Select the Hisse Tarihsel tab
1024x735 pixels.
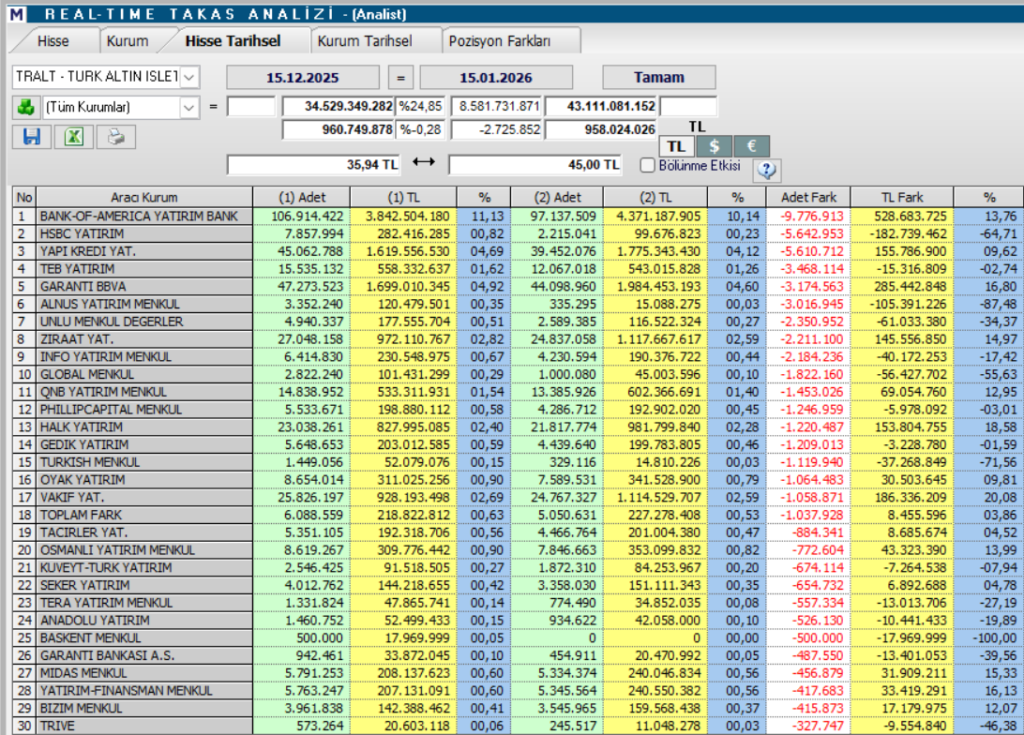coord(233,41)
